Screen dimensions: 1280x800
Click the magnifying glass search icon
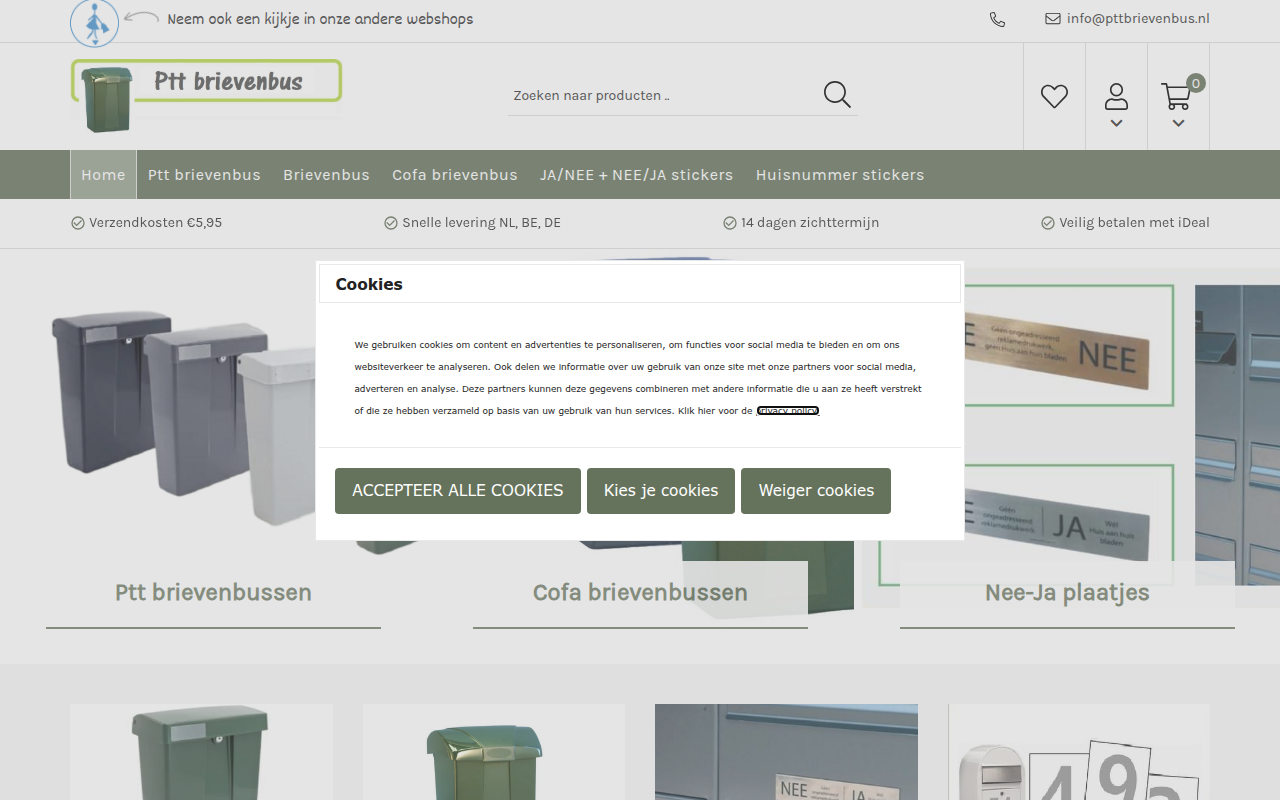(x=837, y=95)
